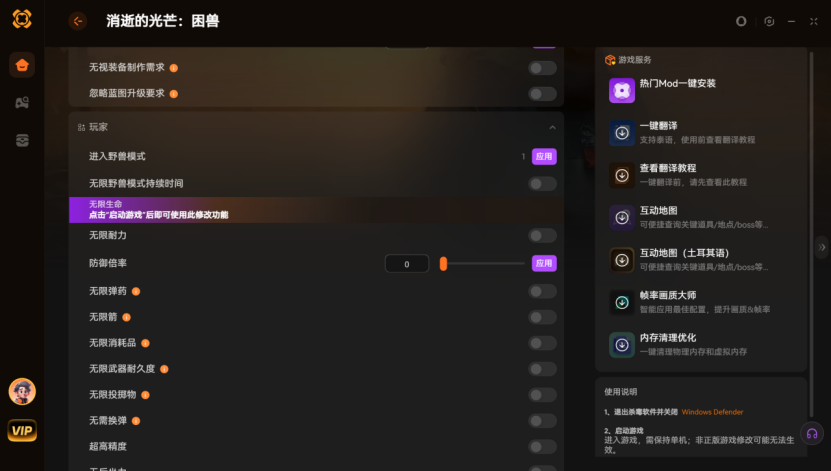This screenshot has width=831, height=471.
Task: Open the Windows Defender link
Action: (712, 412)
